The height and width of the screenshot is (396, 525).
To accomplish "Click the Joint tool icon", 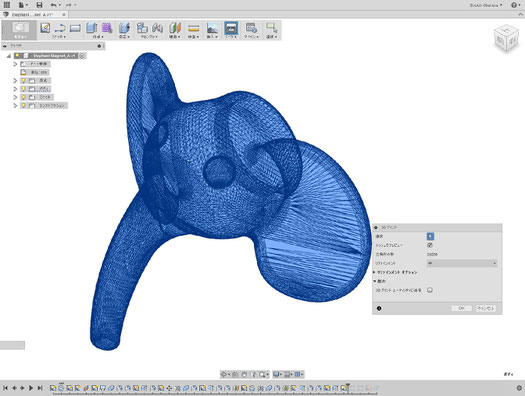I will (x=157, y=28).
